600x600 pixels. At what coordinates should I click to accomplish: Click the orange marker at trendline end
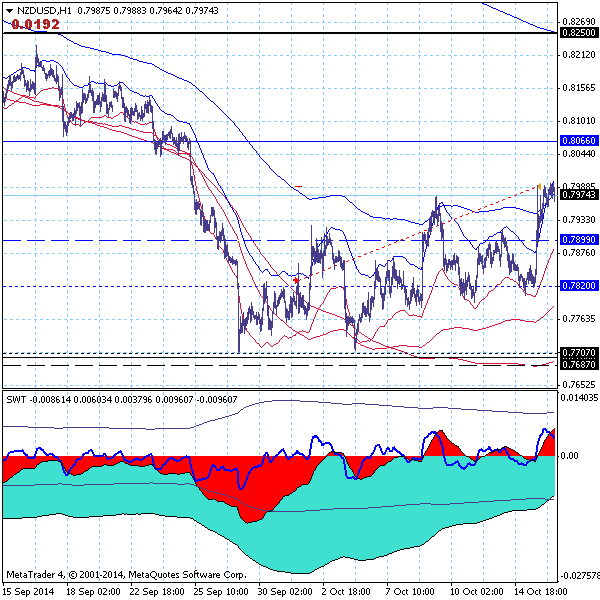[540, 185]
